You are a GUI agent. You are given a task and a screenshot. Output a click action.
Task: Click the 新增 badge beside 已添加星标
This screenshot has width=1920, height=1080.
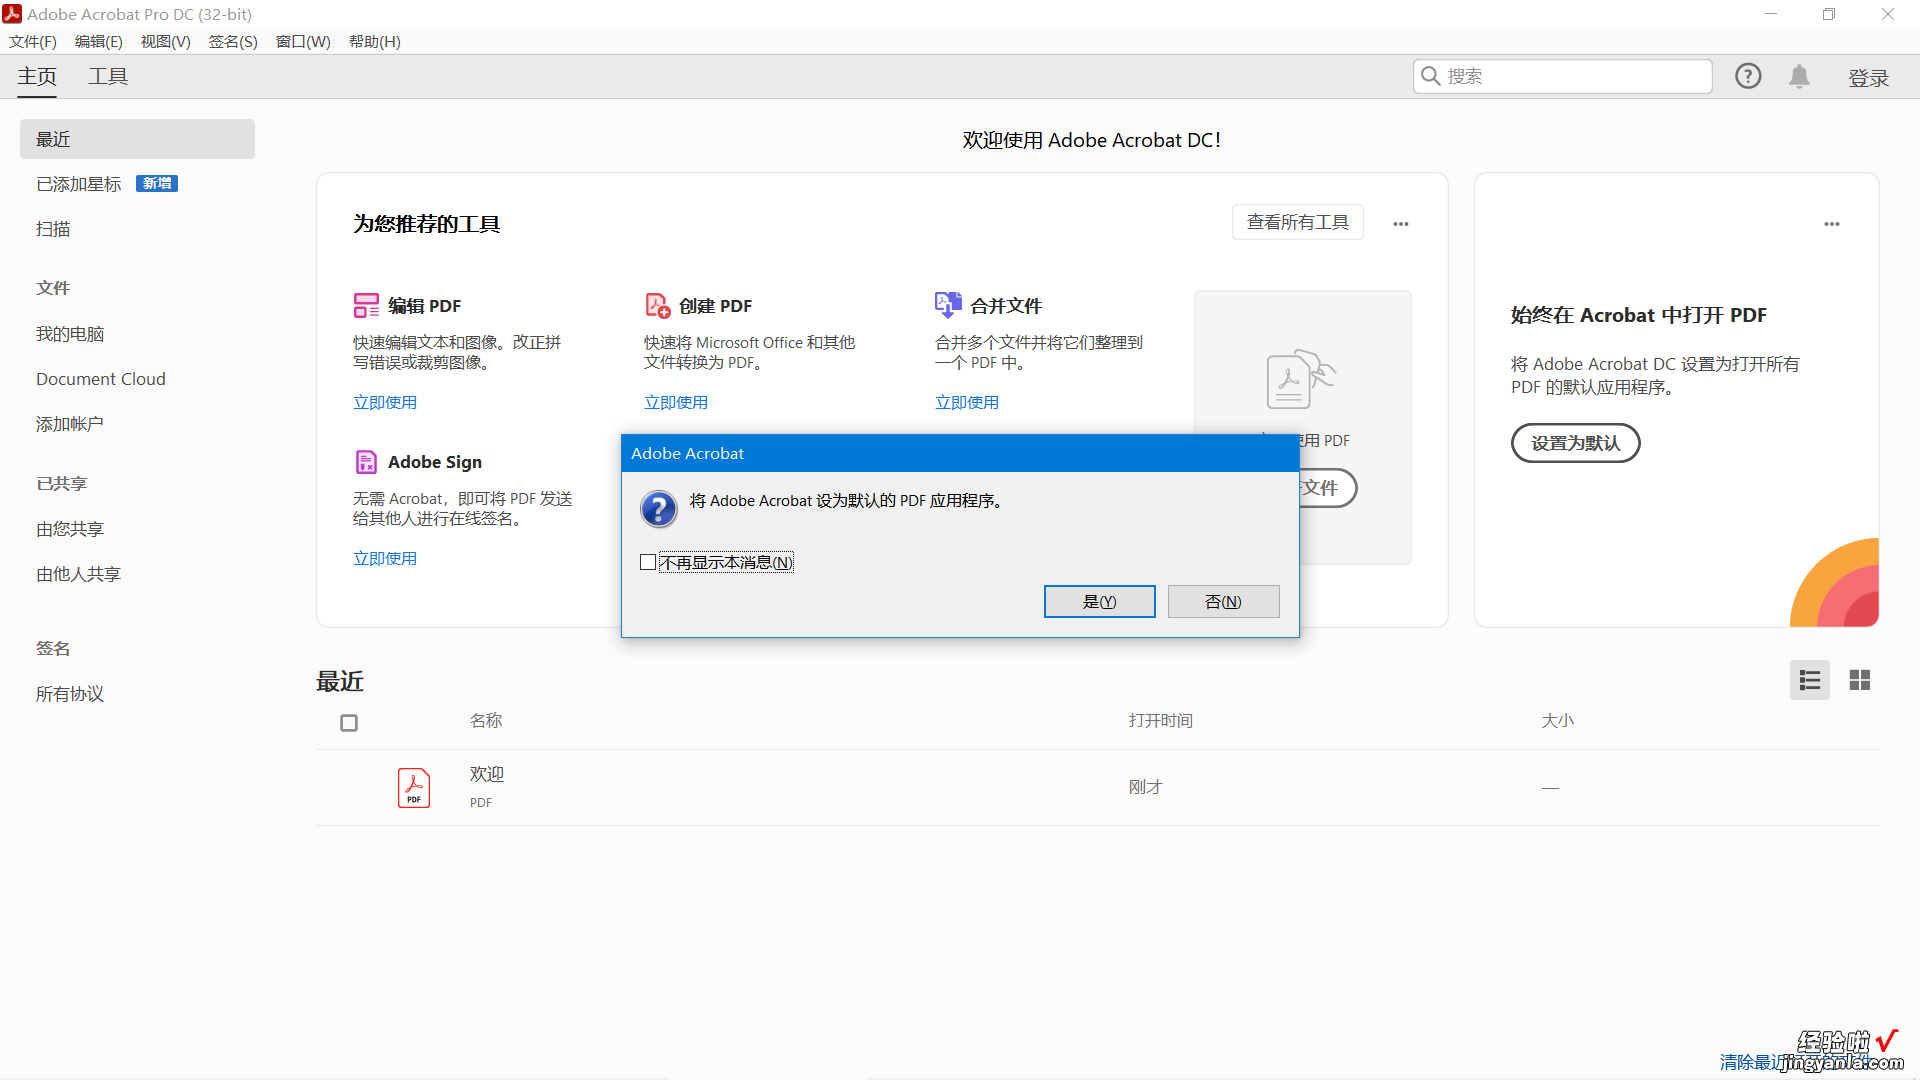(157, 183)
